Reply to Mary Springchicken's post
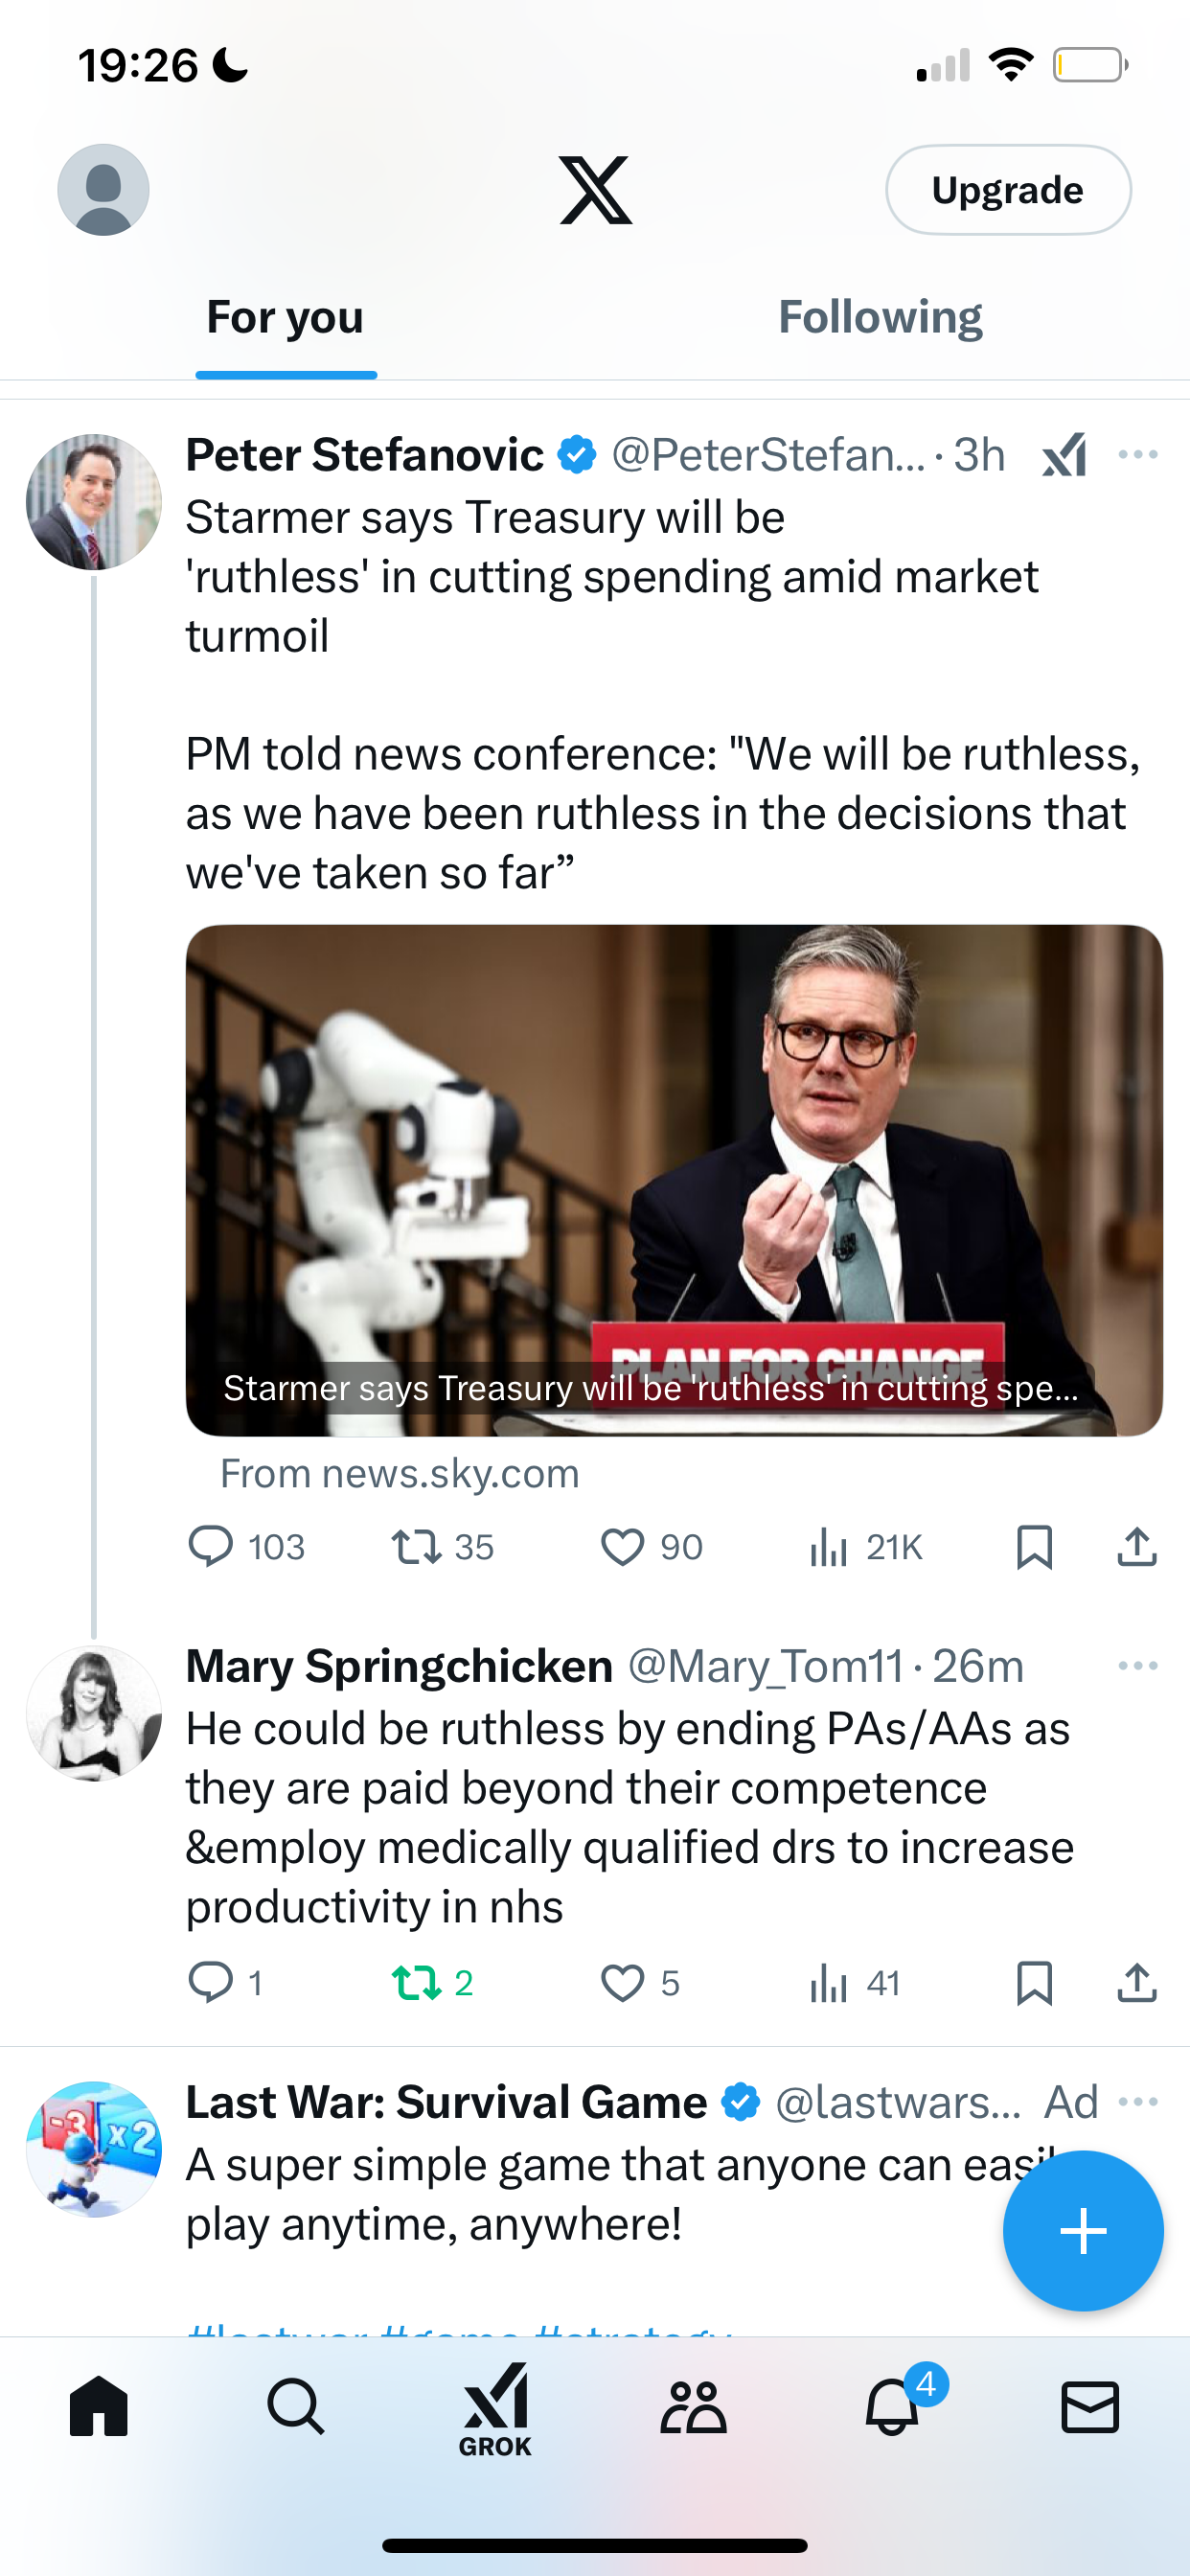This screenshot has width=1190, height=2576. coord(211,1983)
